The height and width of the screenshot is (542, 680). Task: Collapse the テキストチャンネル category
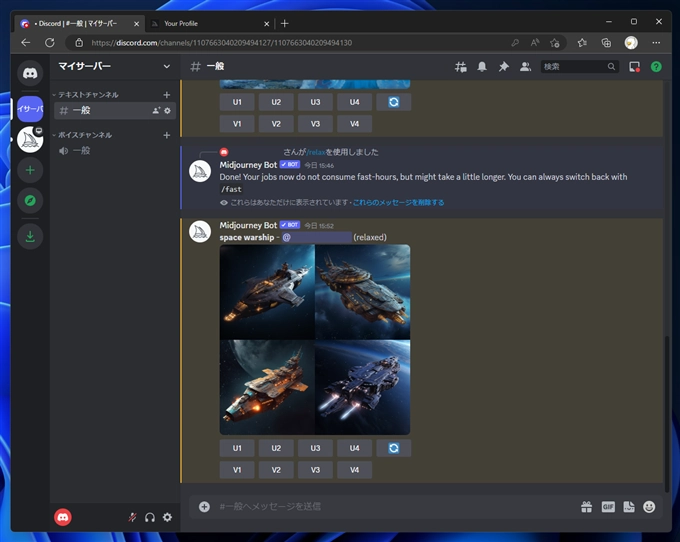pyautogui.click(x=86, y=95)
